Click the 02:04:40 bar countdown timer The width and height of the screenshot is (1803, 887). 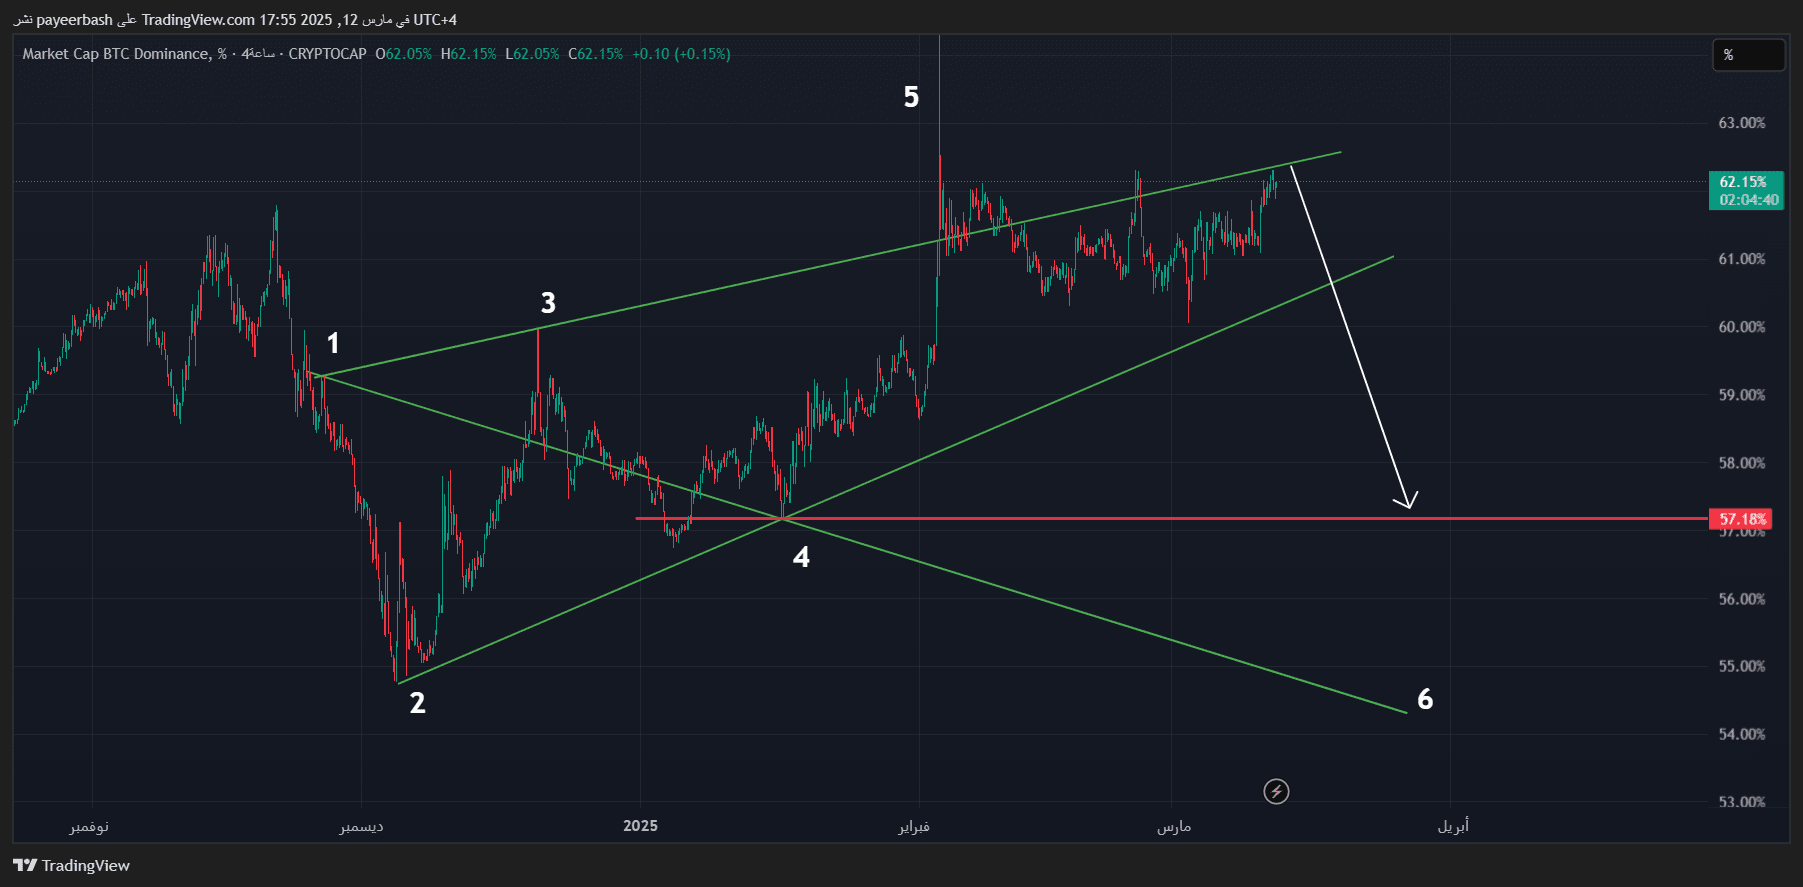1748,200
